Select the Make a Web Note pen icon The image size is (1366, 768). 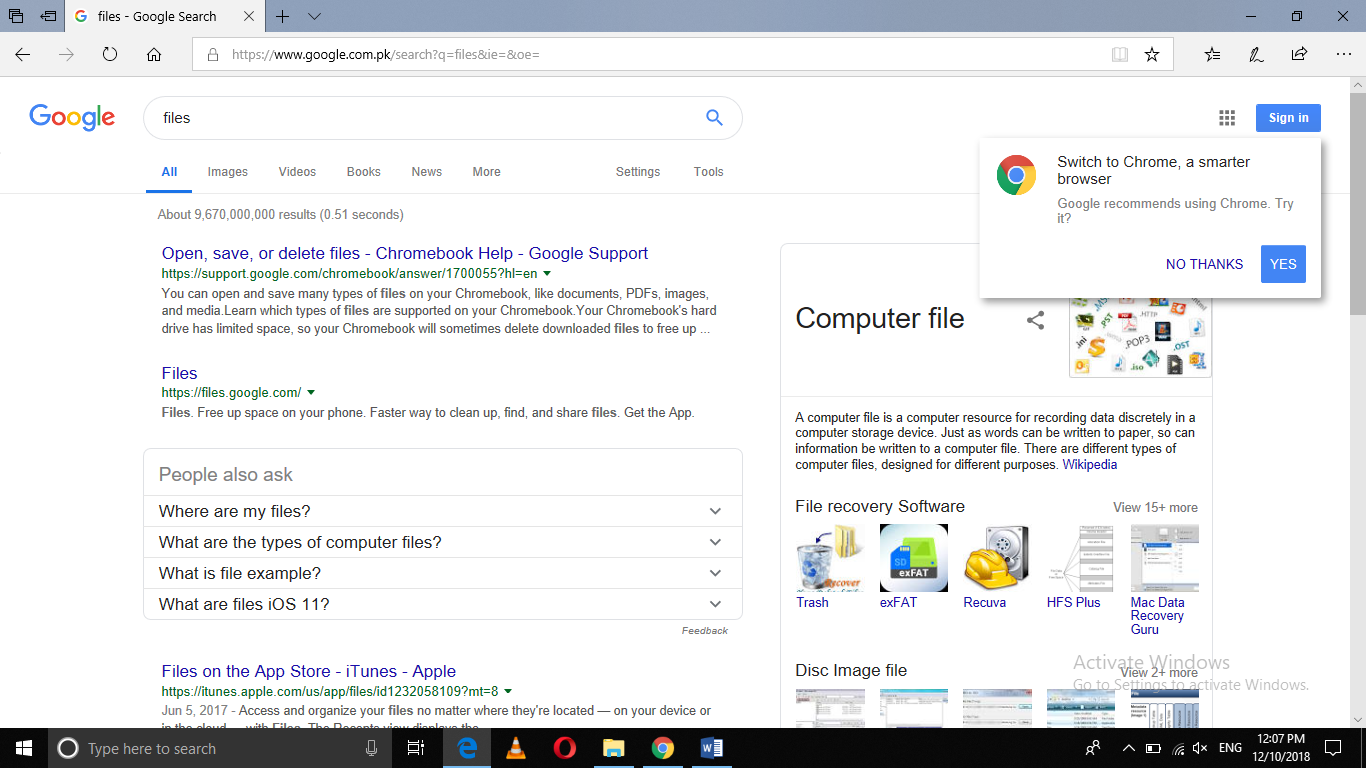(1256, 54)
